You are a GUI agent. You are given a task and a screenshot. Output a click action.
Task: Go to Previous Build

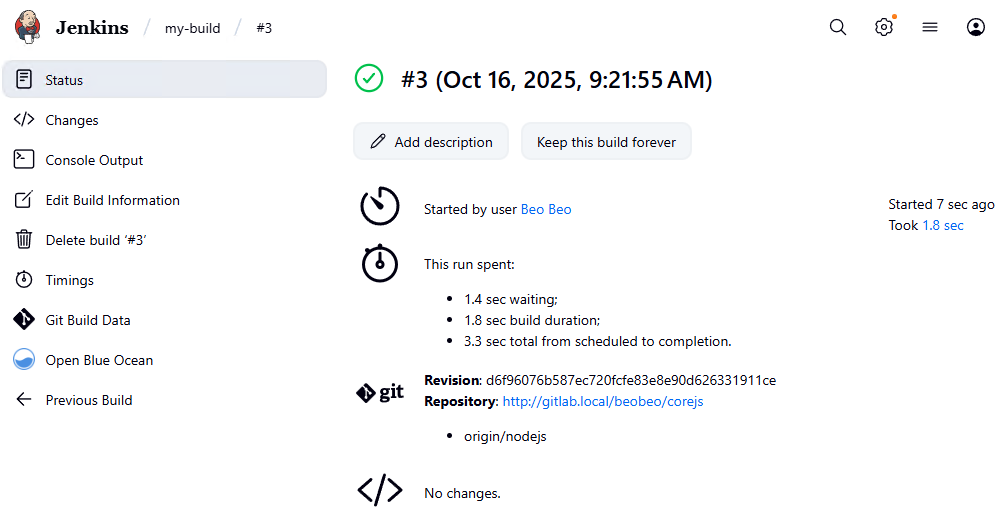tap(88, 400)
